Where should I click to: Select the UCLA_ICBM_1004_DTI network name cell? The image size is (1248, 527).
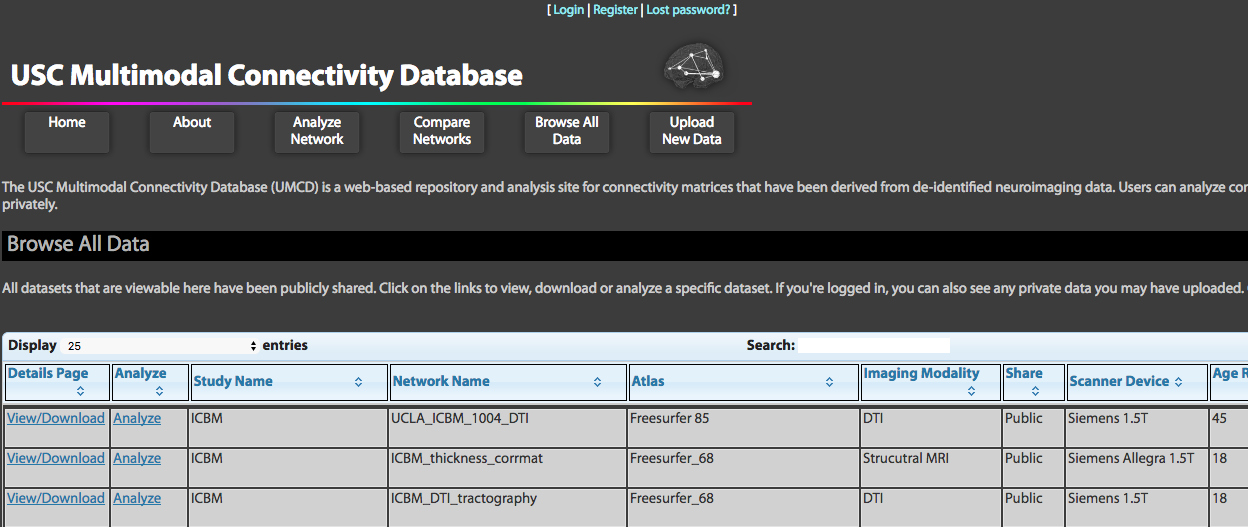(x=508, y=427)
